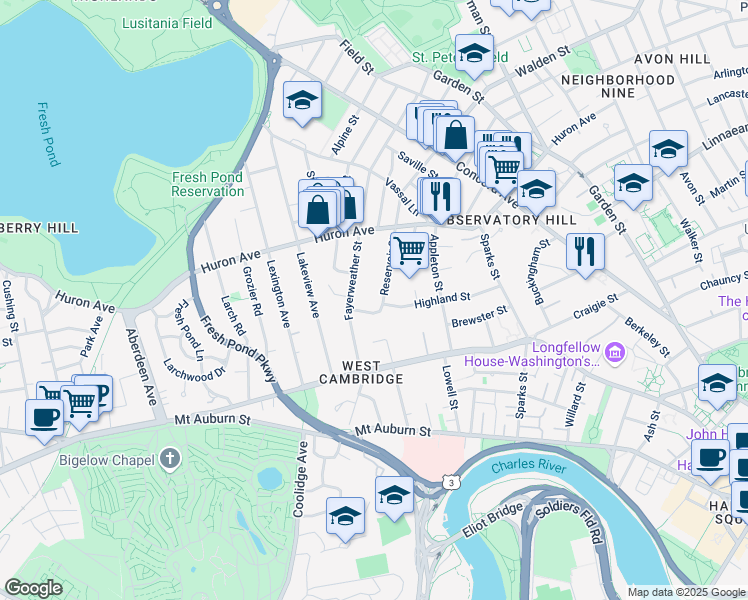Screen dimensions: 748x600
Task: Click the restaurant marker near Vassal Ln
Action: click(x=437, y=196)
